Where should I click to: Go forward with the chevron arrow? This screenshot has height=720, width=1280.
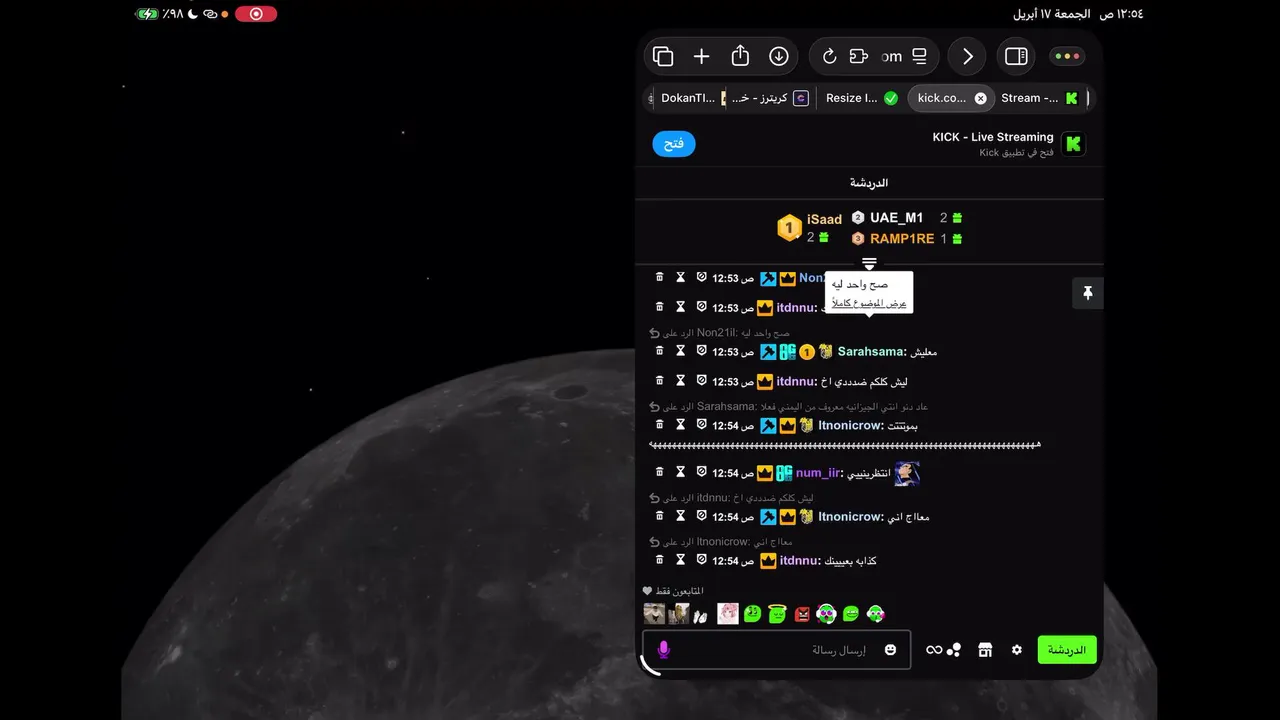coord(967,57)
